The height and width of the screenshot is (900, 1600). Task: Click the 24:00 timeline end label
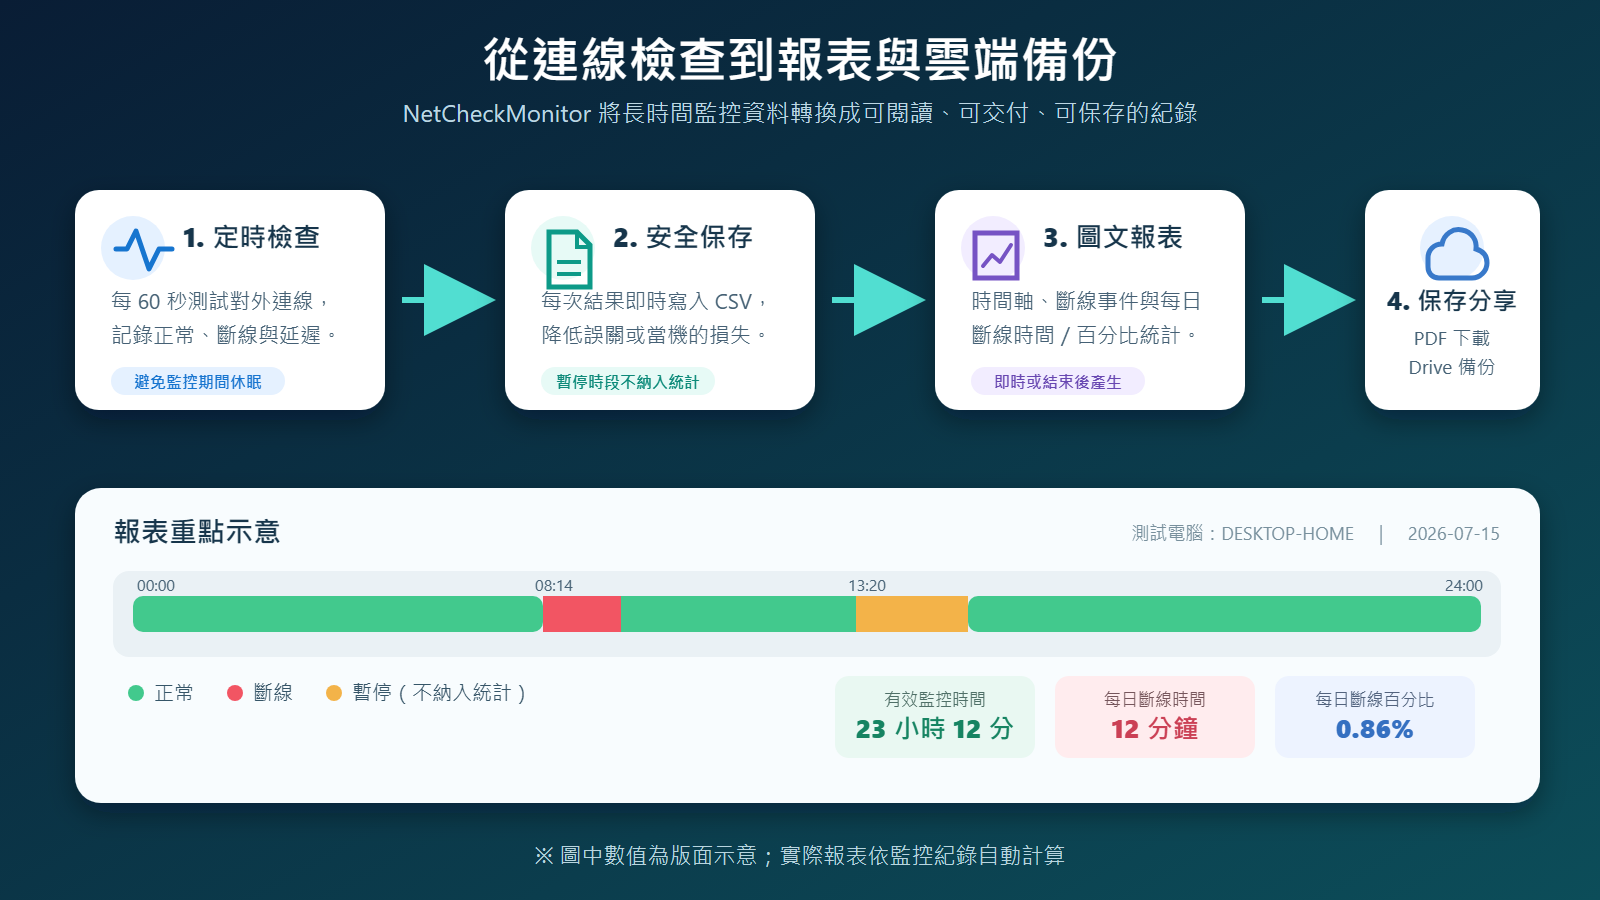click(x=1463, y=586)
